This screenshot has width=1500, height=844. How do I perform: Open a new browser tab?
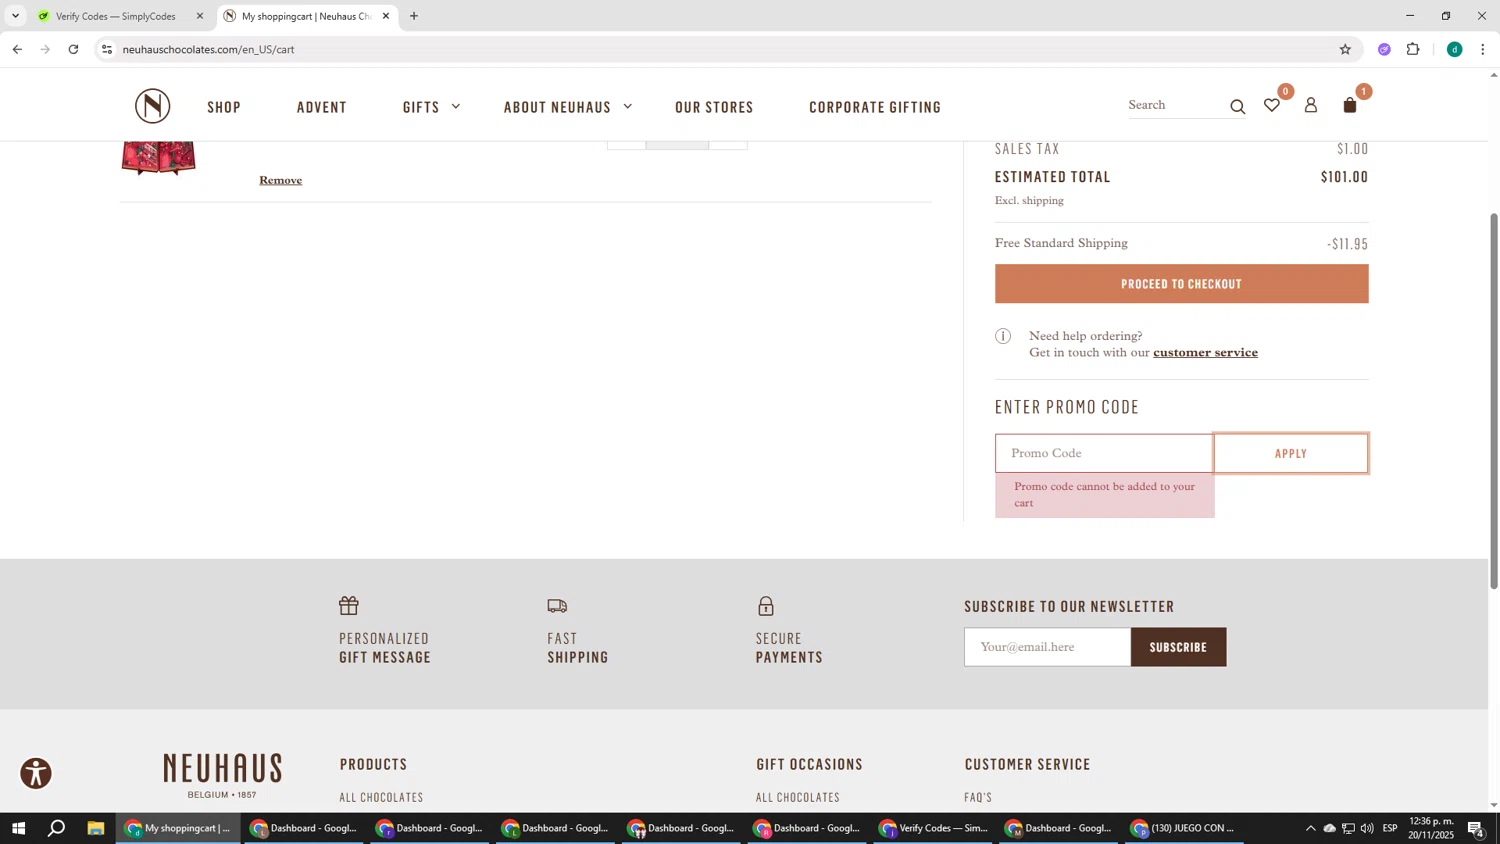(x=414, y=16)
